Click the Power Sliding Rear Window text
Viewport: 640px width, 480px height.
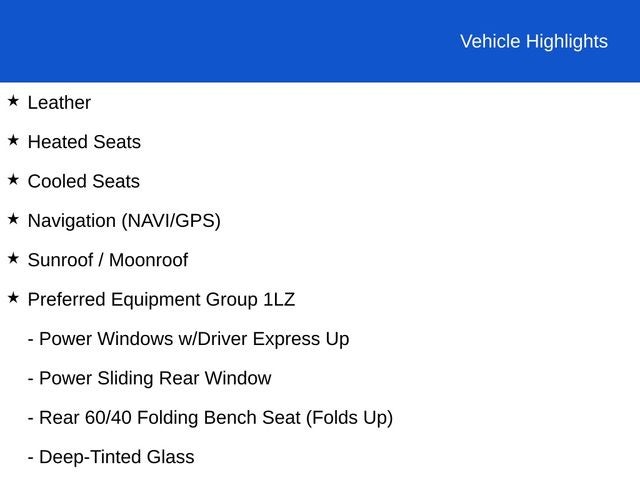point(155,378)
